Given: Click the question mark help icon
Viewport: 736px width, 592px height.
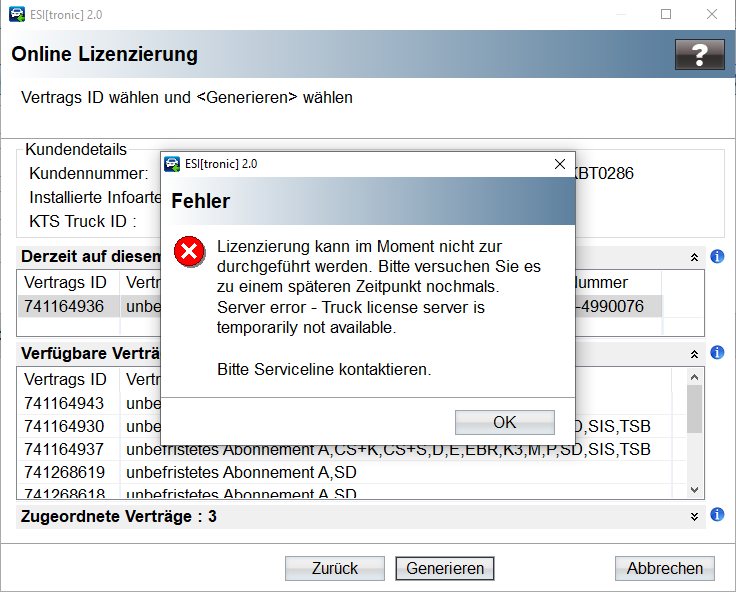Looking at the screenshot, I should [699, 54].
